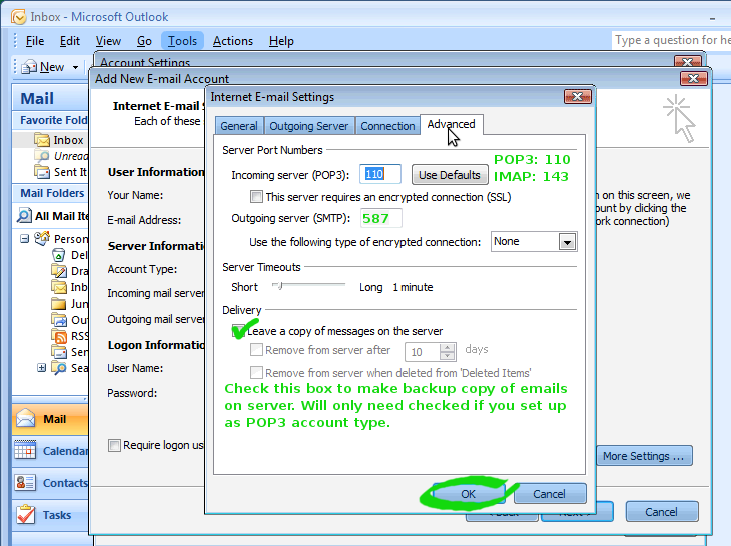Open the Sent Items folder icon in tree

pos(59,352)
